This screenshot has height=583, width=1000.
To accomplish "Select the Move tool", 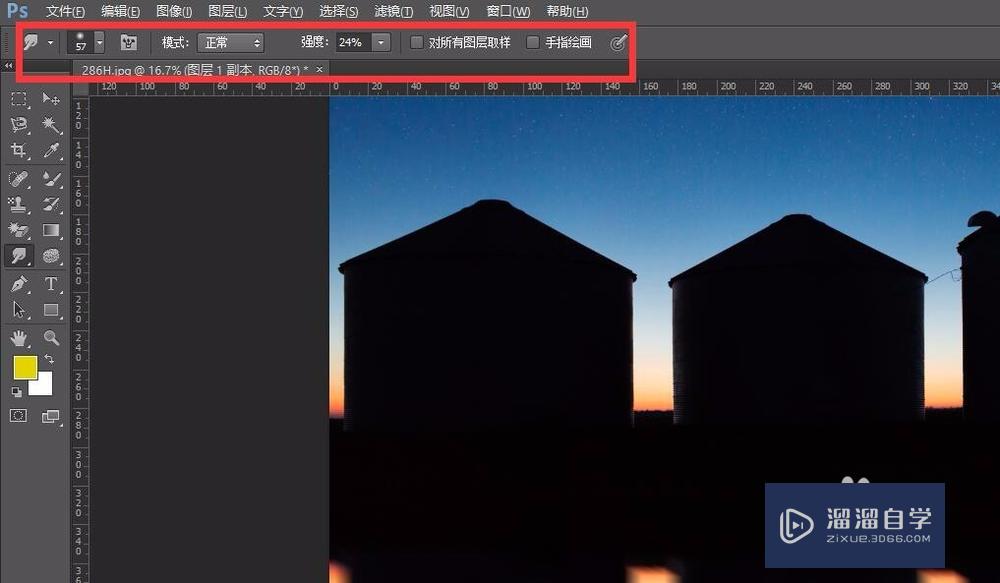I will pos(51,99).
